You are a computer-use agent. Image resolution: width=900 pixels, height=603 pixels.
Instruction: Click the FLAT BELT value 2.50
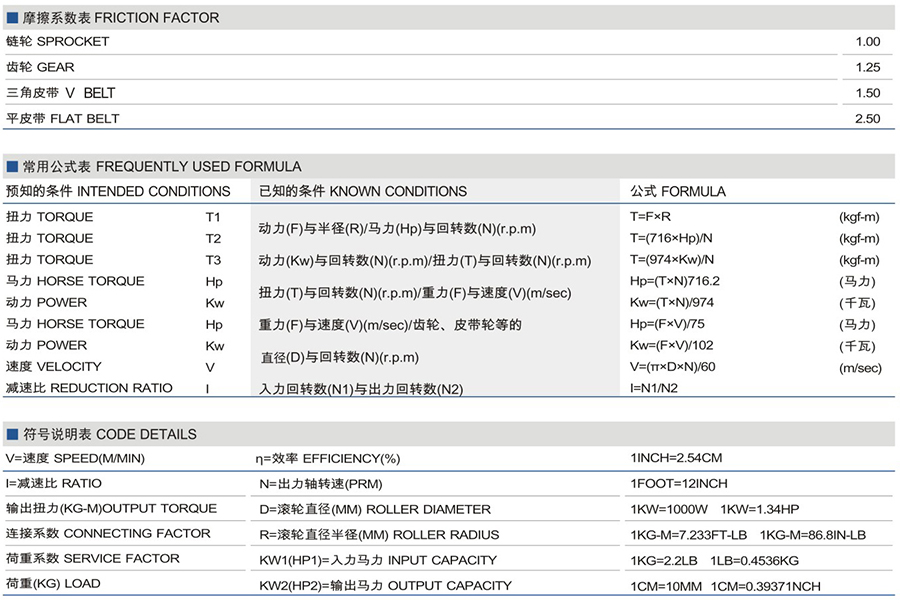click(x=867, y=119)
